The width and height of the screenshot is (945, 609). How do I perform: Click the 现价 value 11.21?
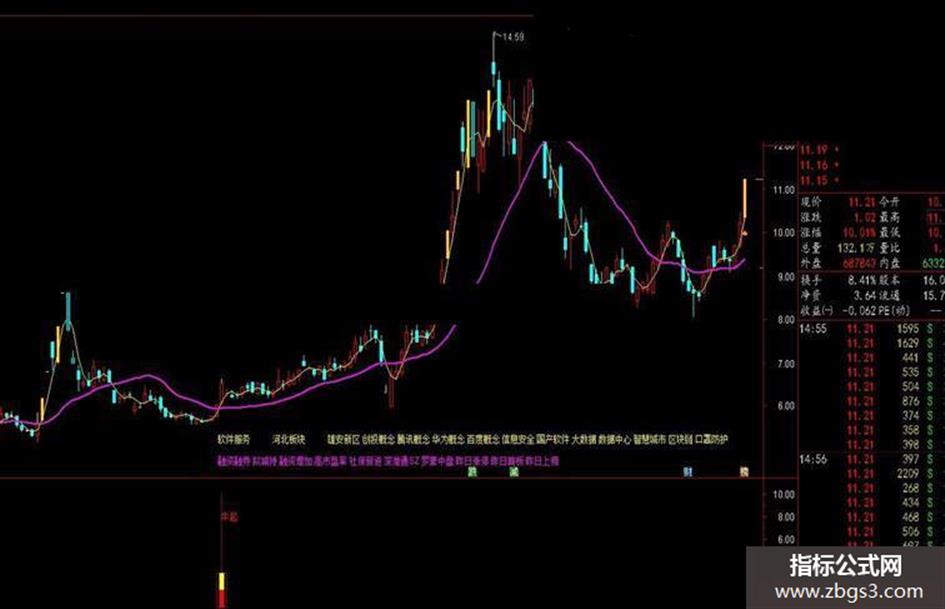coord(861,202)
